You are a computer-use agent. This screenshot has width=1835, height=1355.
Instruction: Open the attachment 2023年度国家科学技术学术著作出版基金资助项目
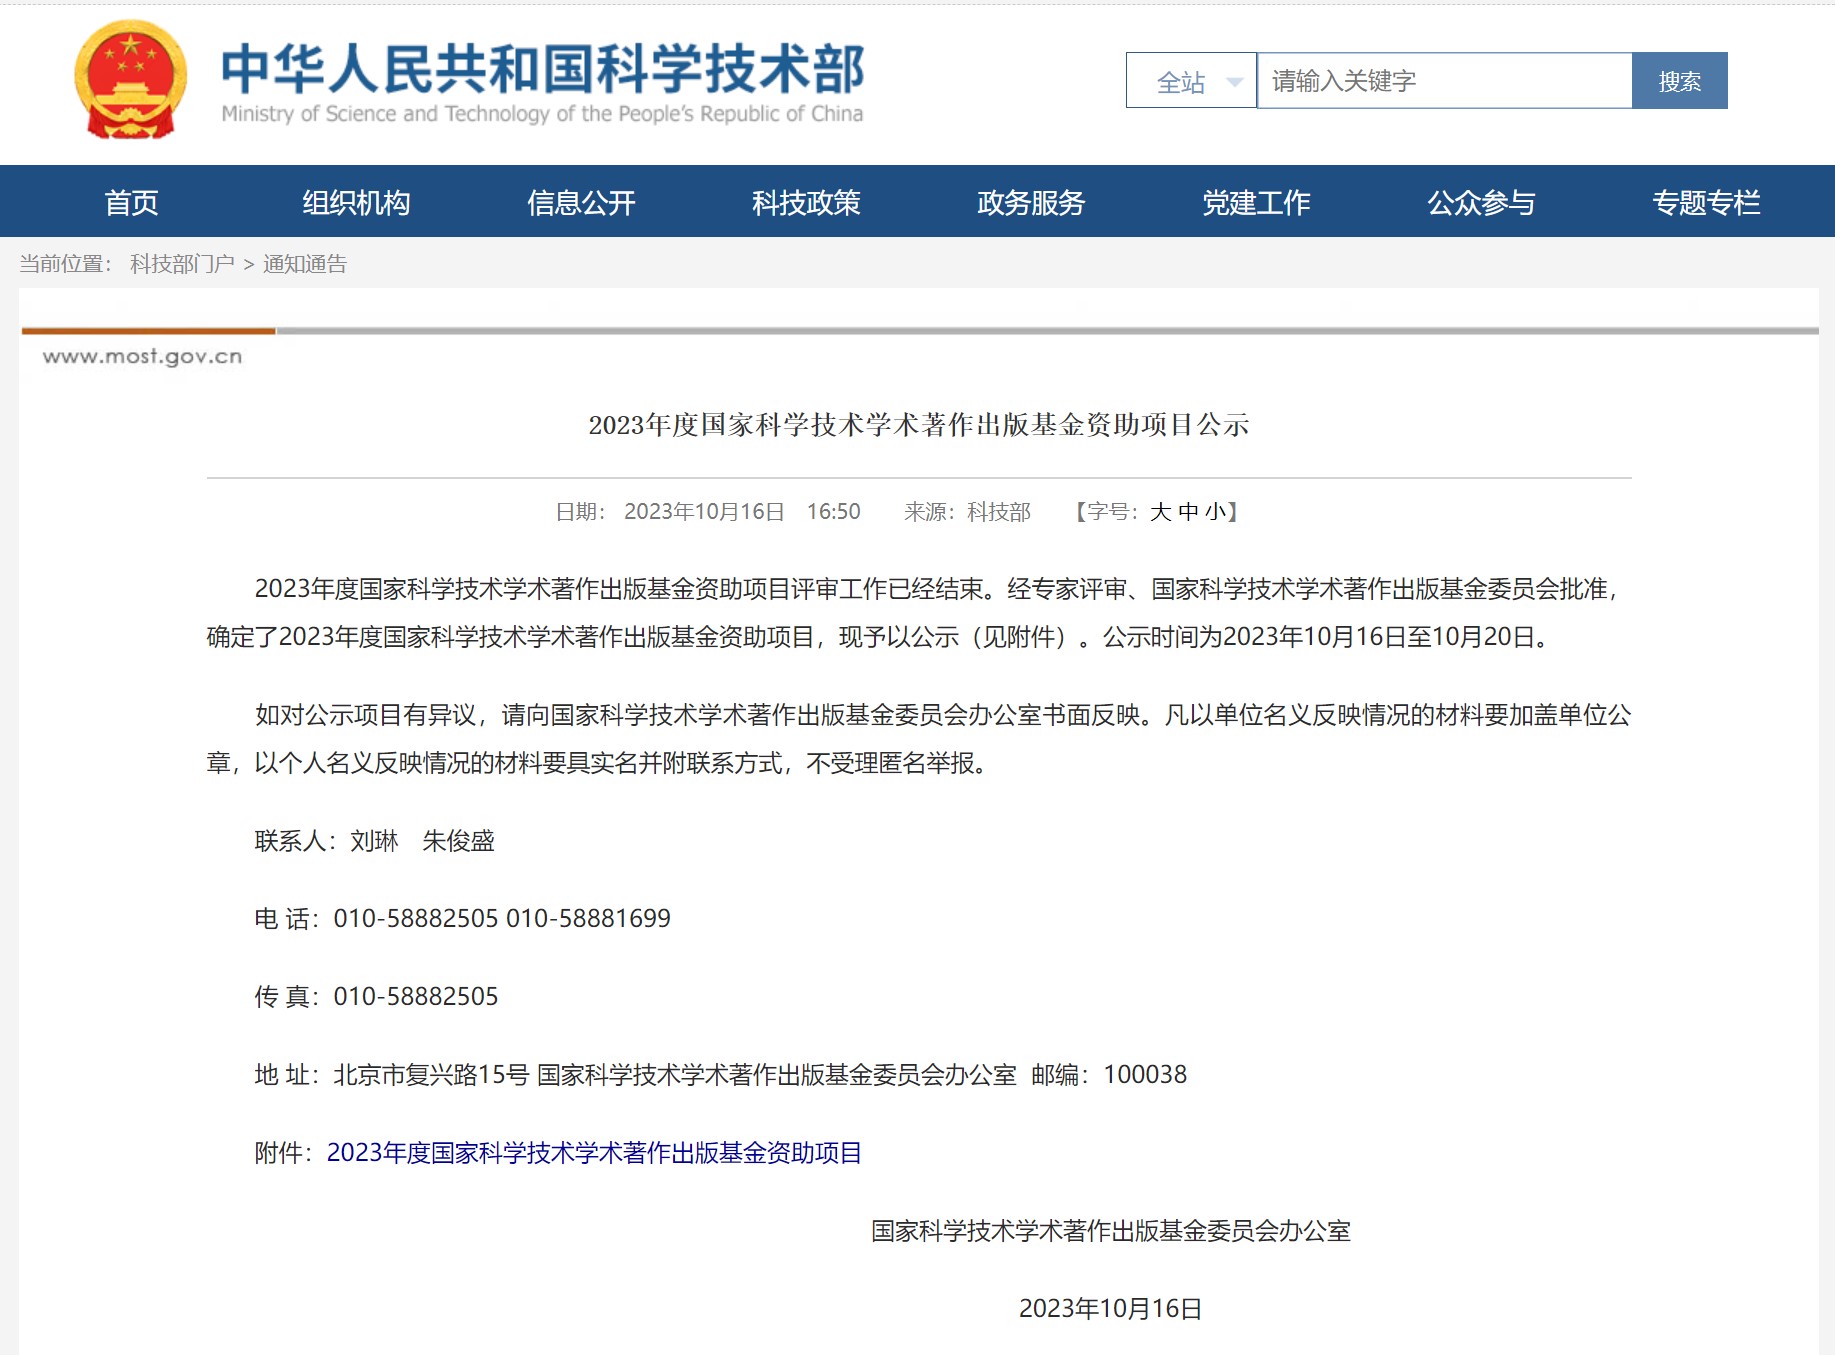pyautogui.click(x=594, y=1153)
